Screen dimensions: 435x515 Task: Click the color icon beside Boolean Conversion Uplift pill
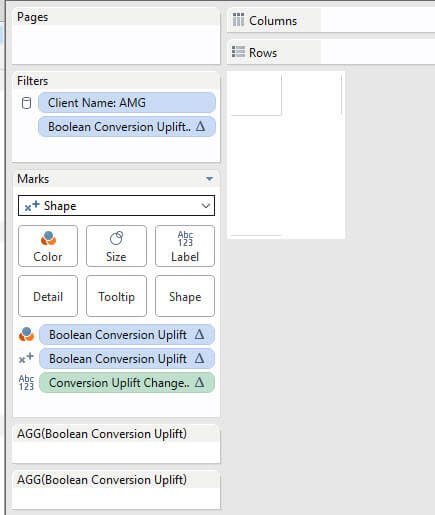26,334
